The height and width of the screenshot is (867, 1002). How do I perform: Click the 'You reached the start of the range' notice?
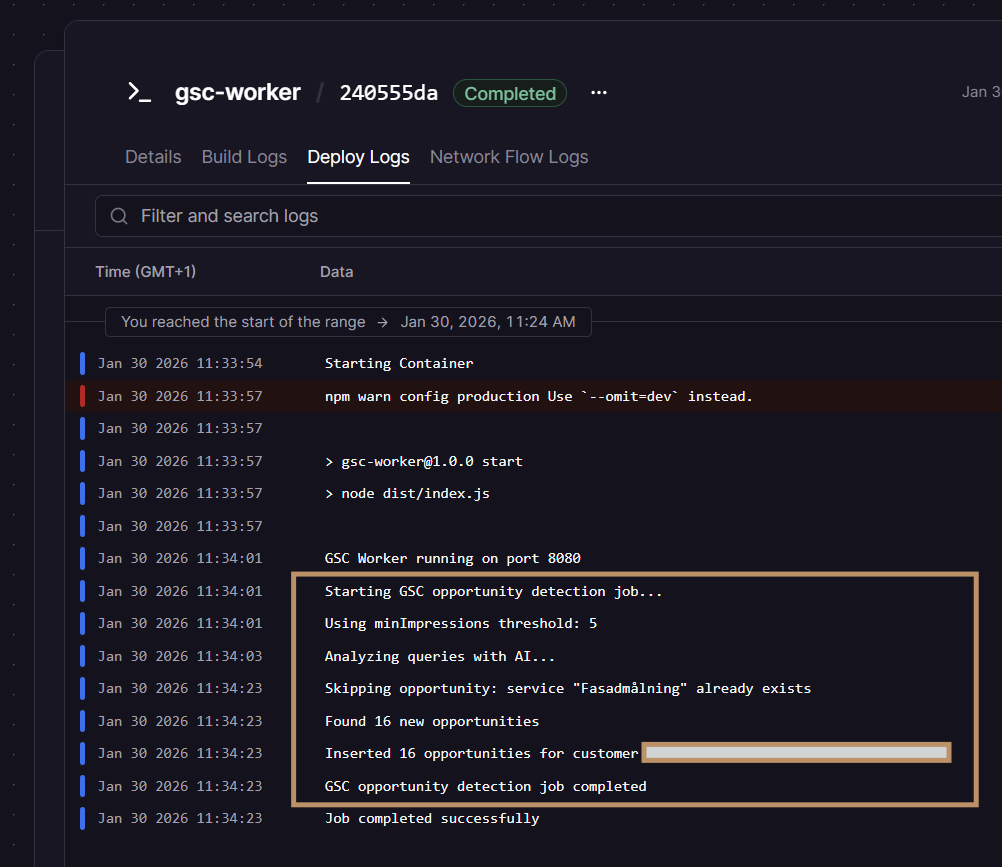pos(348,322)
